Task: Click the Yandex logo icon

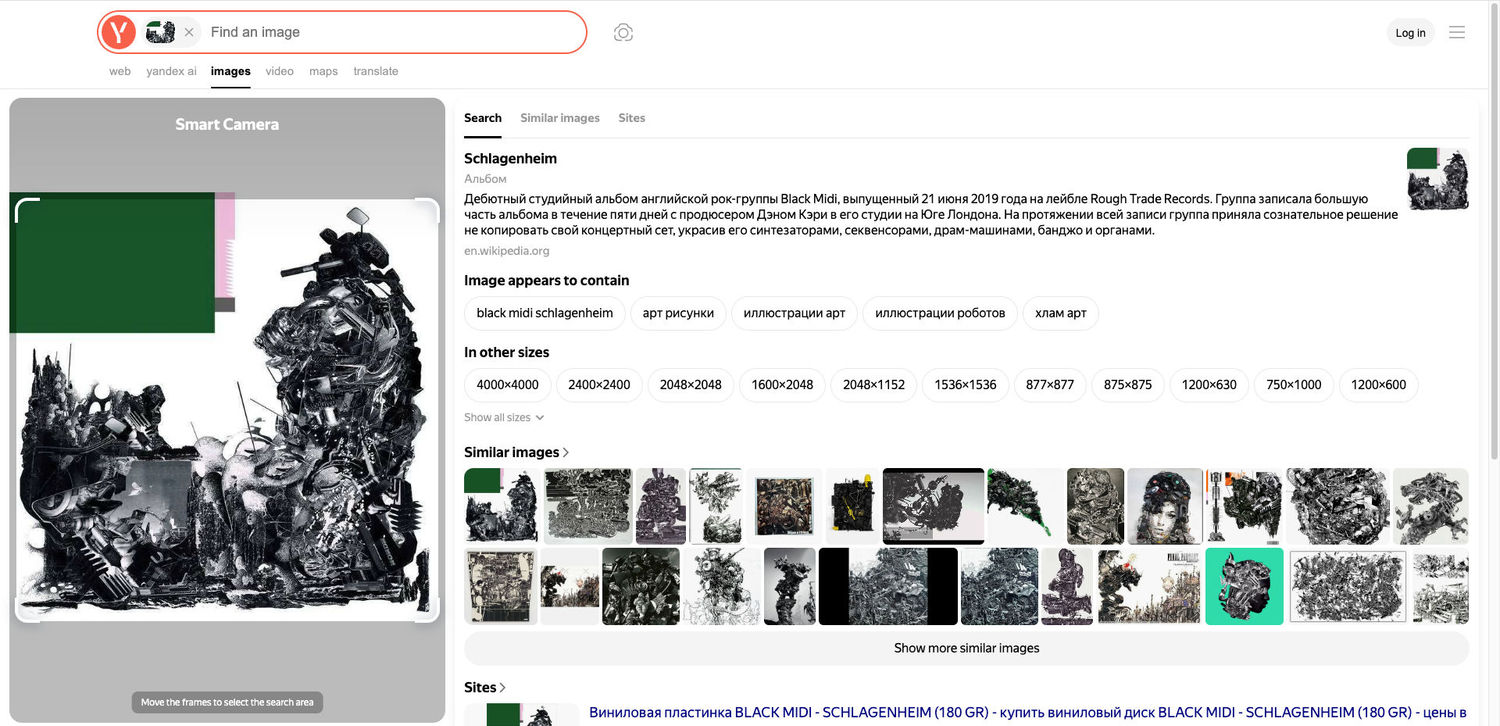Action: click(x=118, y=32)
